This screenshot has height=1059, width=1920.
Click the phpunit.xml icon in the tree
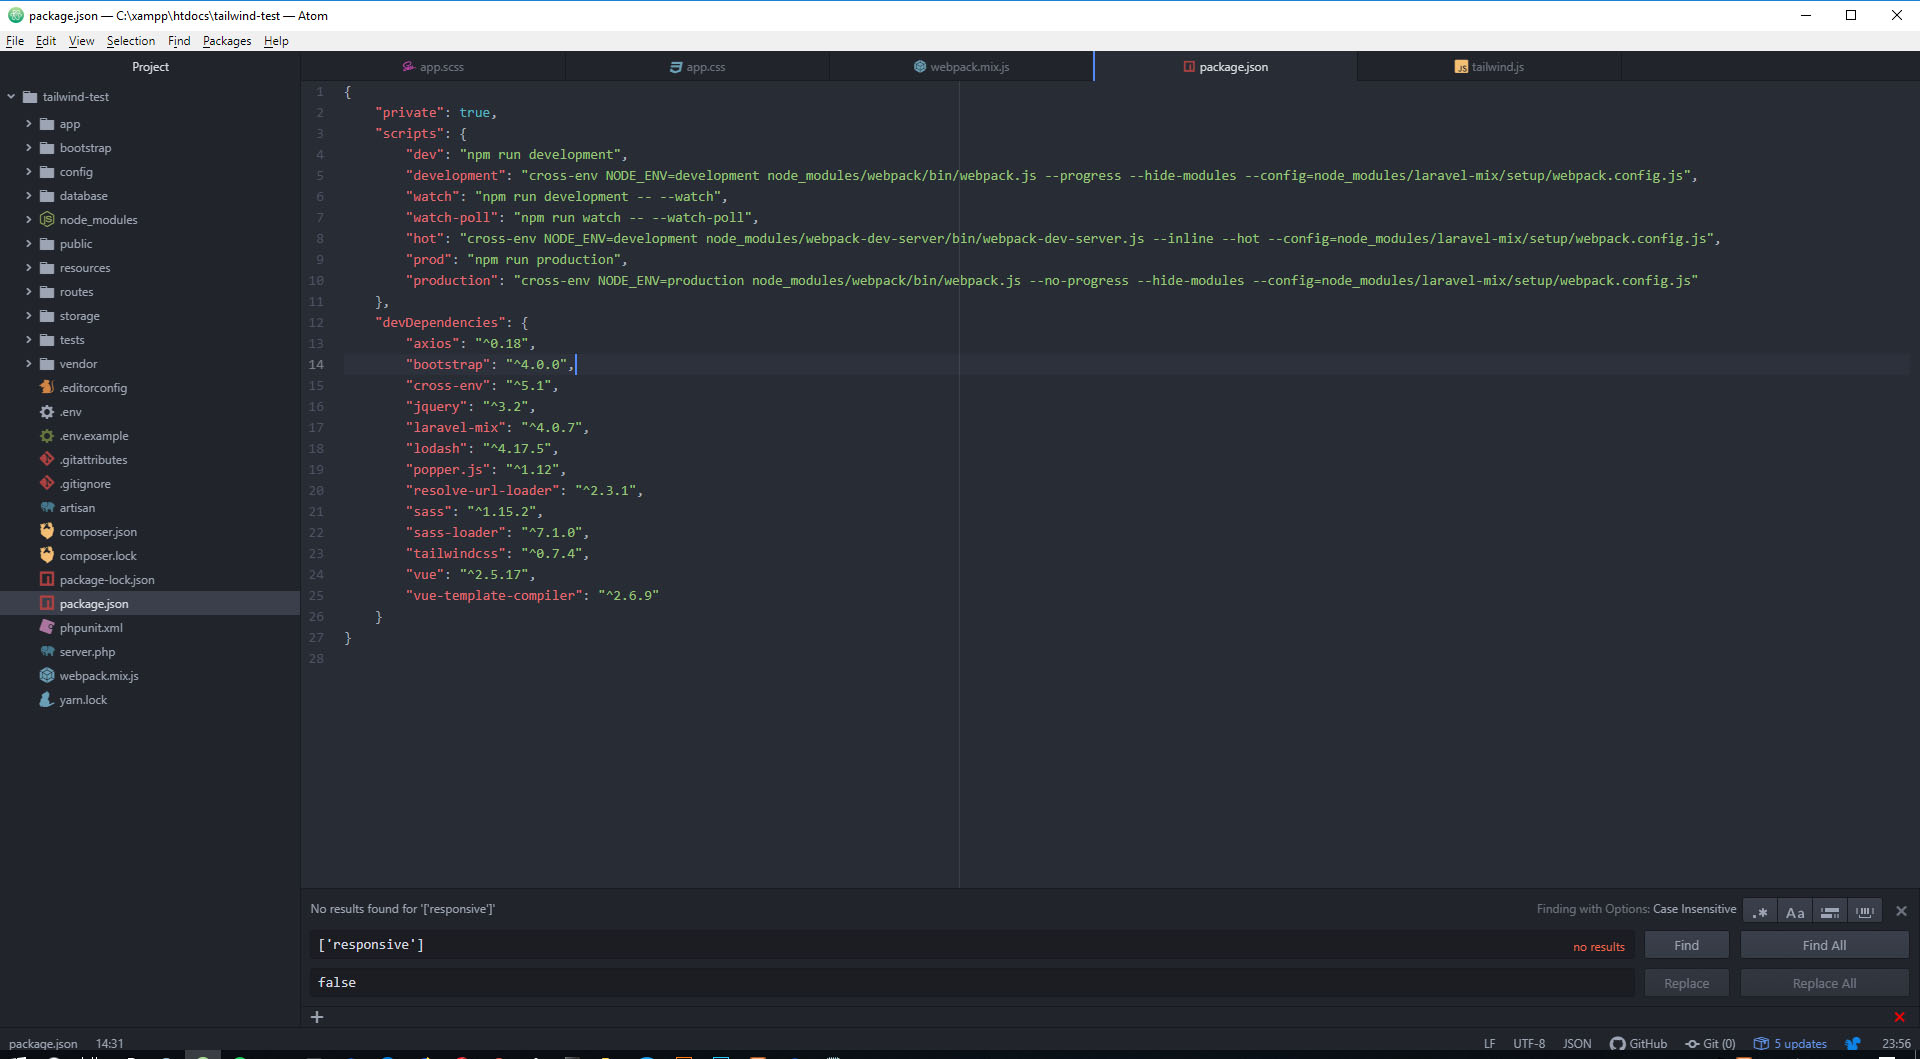coord(46,627)
